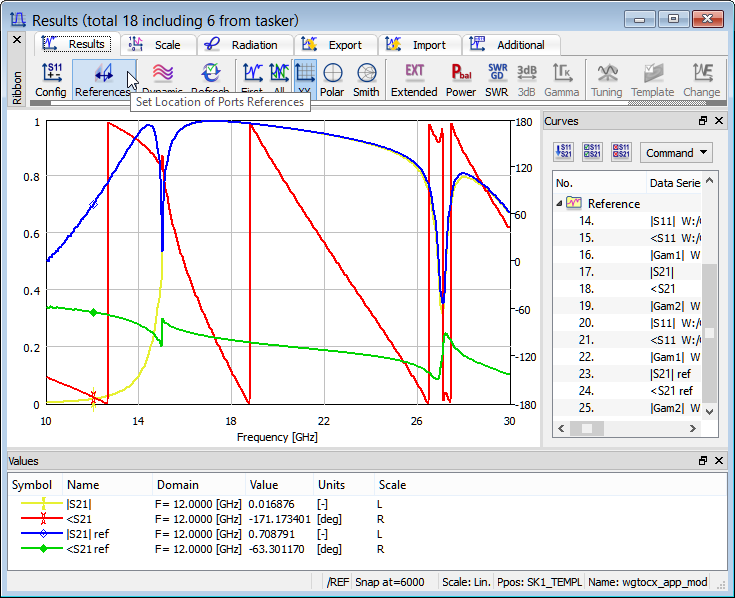Close the Ribbon panel
This screenshot has height=598, width=735.
pyautogui.click(x=16, y=40)
